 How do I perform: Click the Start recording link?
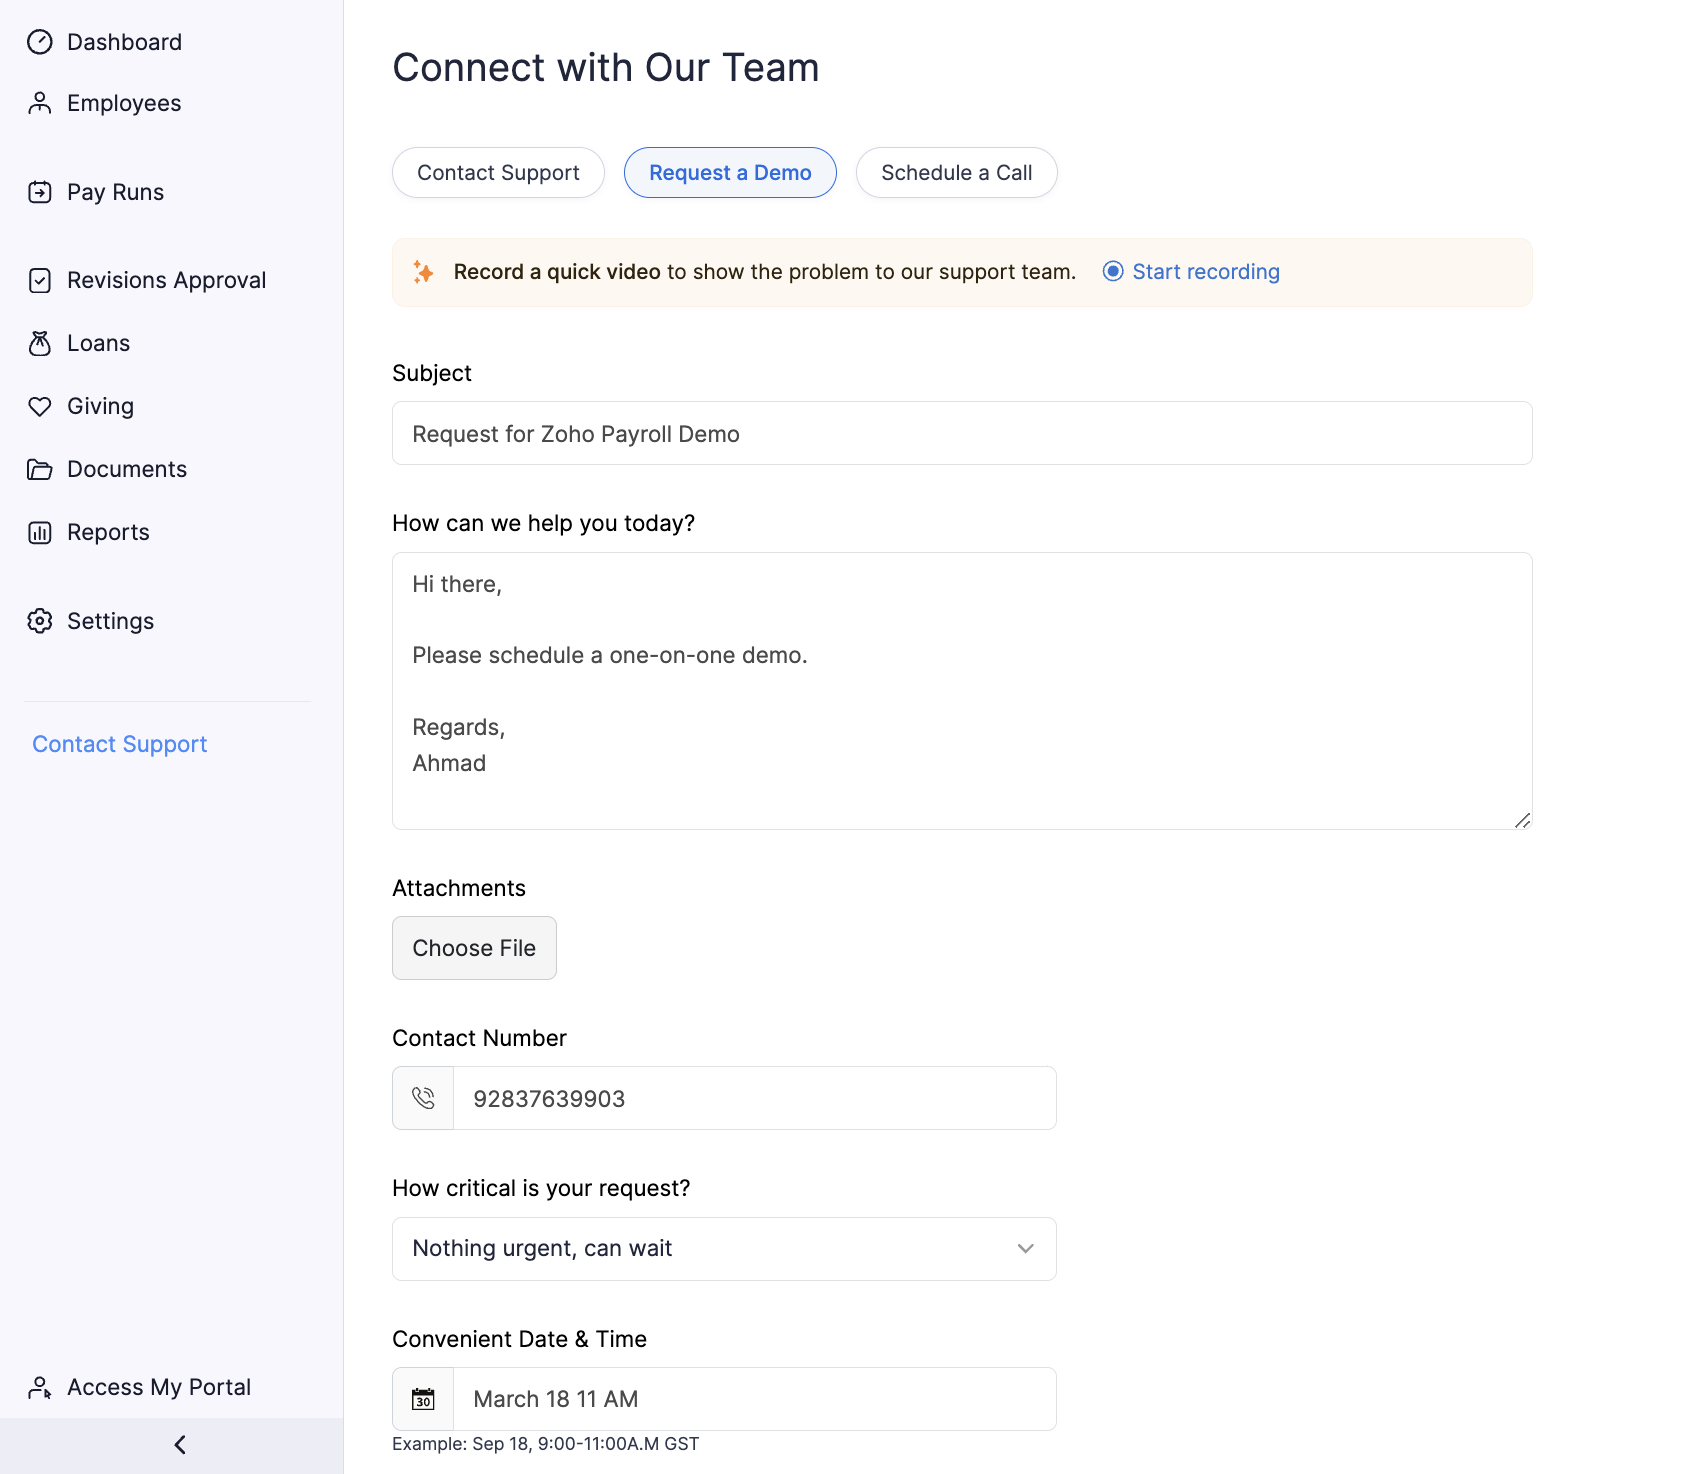point(1205,272)
